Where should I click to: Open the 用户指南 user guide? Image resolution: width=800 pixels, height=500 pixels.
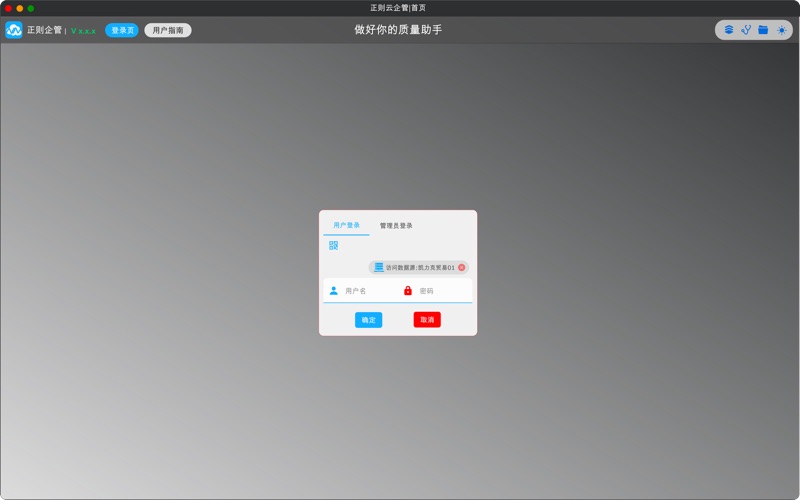coord(168,30)
